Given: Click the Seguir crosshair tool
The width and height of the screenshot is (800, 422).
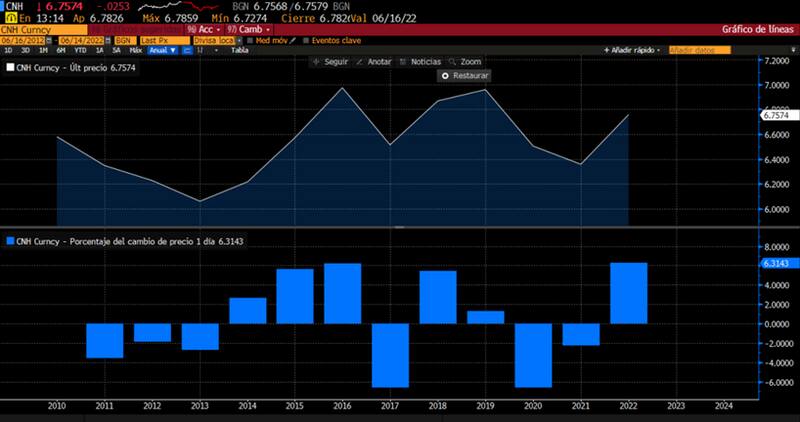Looking at the screenshot, I should coord(334,62).
